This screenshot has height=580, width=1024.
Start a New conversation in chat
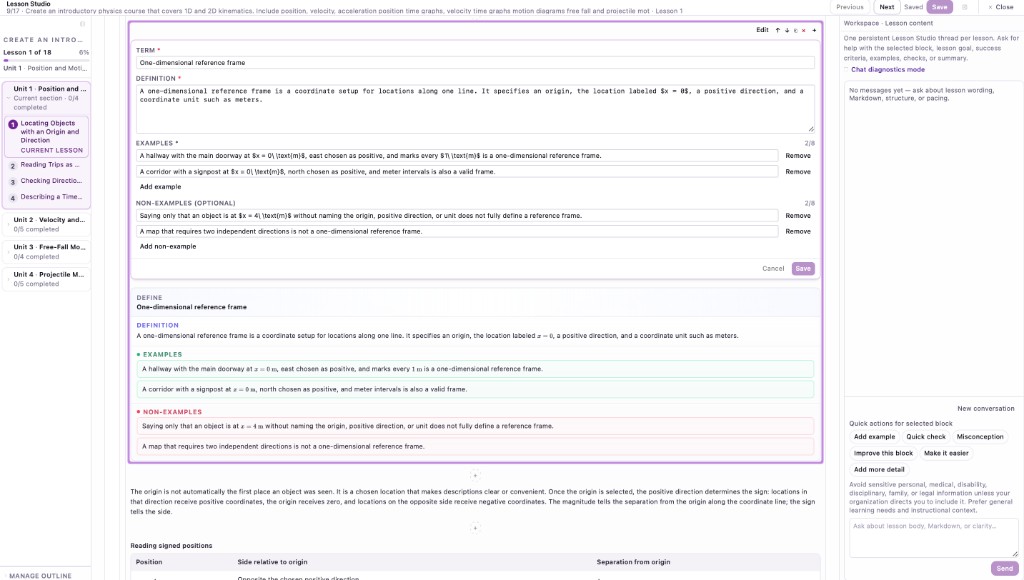click(x=985, y=408)
